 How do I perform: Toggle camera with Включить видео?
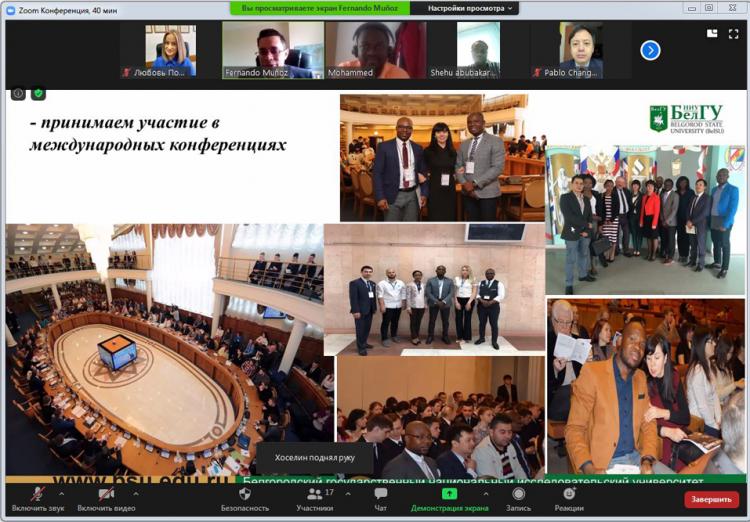coord(104,498)
